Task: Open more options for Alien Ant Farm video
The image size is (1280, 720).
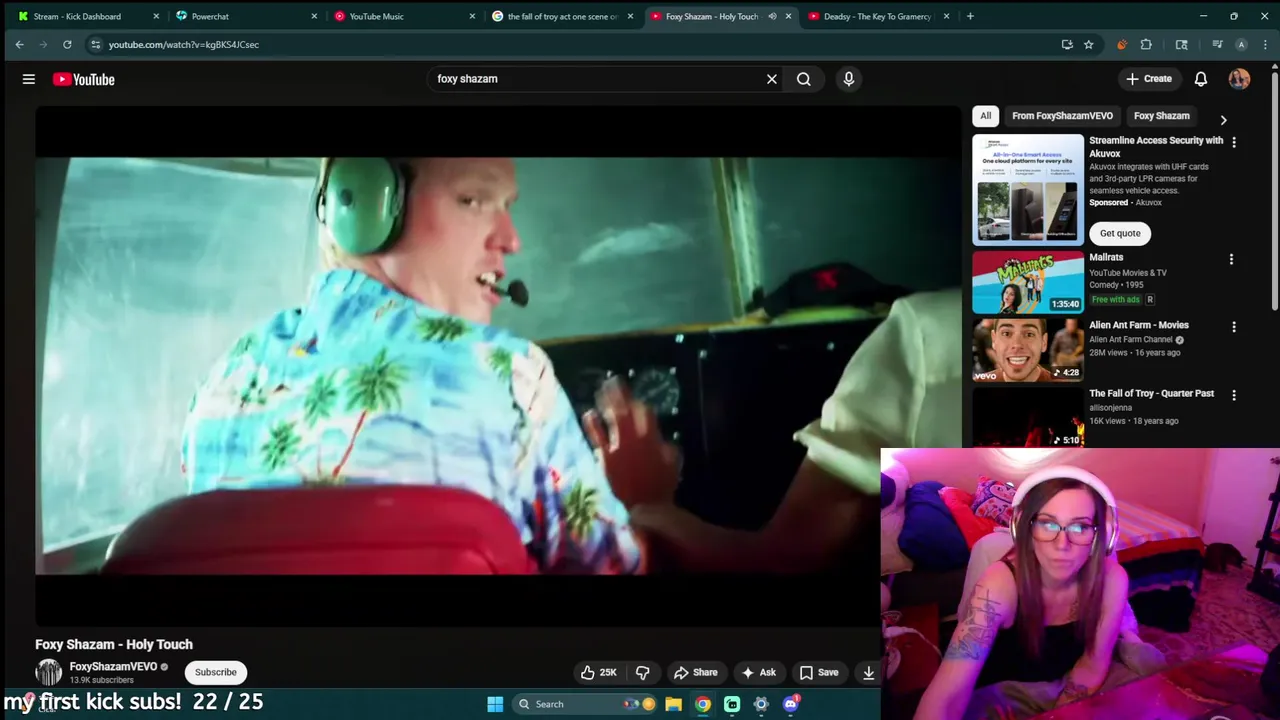Action: [1233, 327]
